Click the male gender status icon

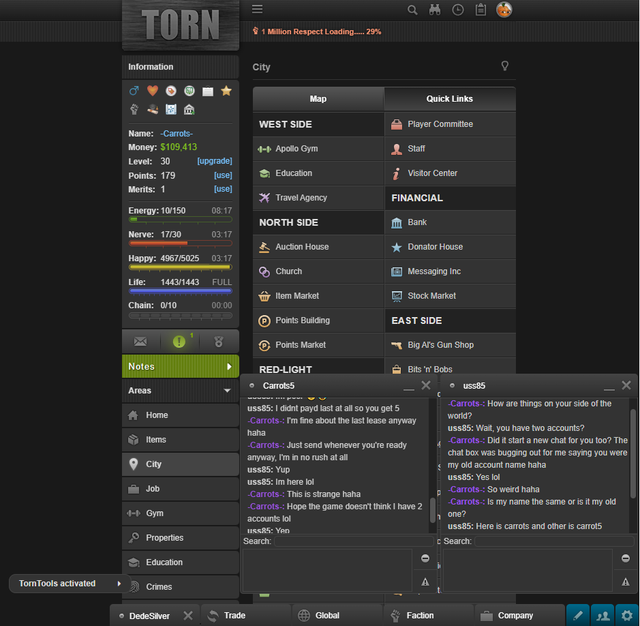tap(134, 91)
